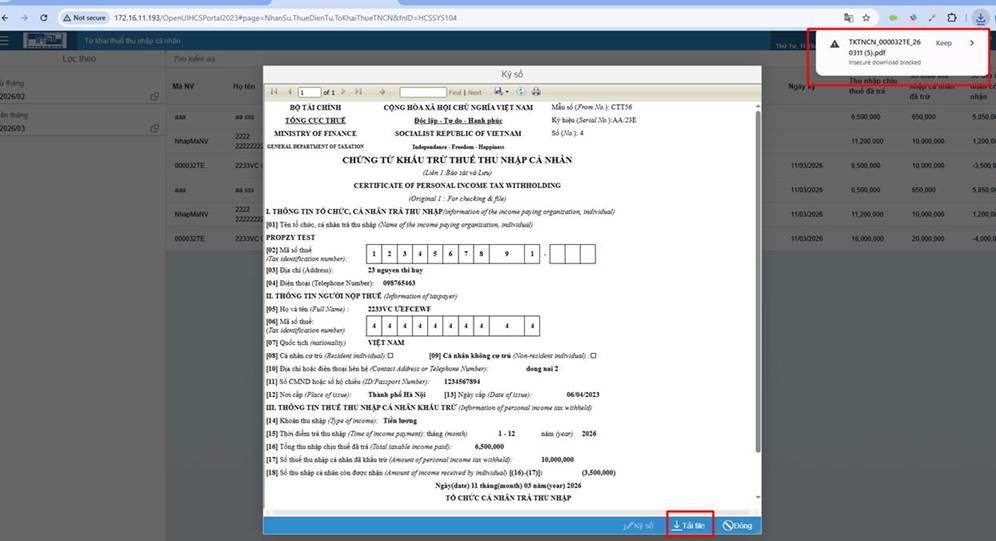Image resolution: width=996 pixels, height=541 pixels.
Task: Open Chrome extensions puzzle icon
Action: 951,18
